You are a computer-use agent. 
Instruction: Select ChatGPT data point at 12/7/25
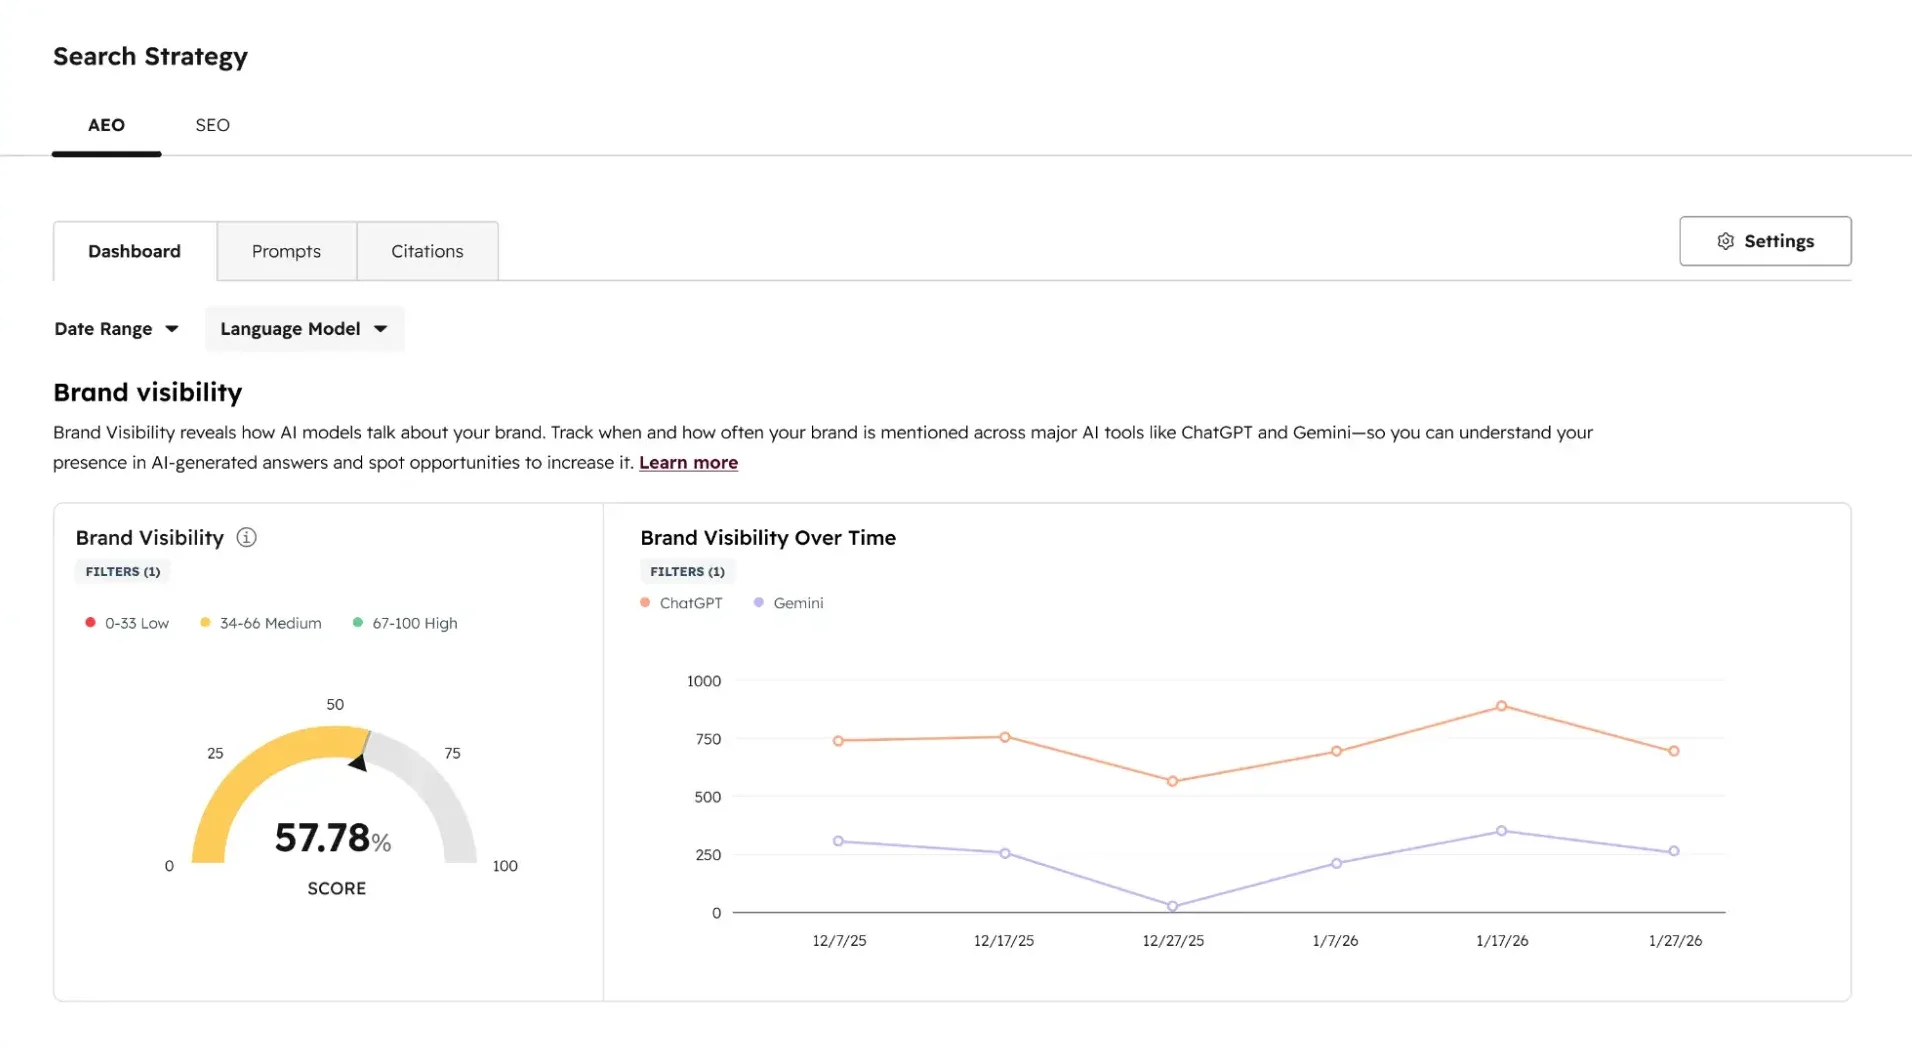[838, 741]
